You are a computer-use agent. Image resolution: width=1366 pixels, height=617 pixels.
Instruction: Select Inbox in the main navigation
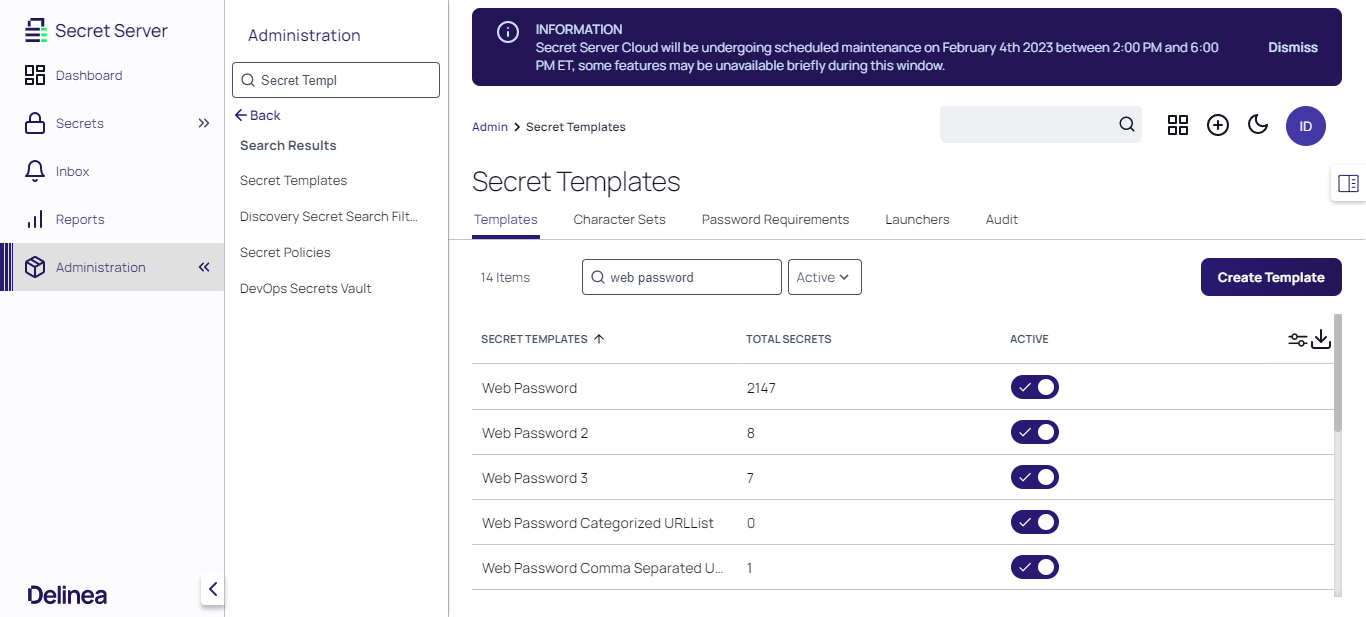coord(73,171)
